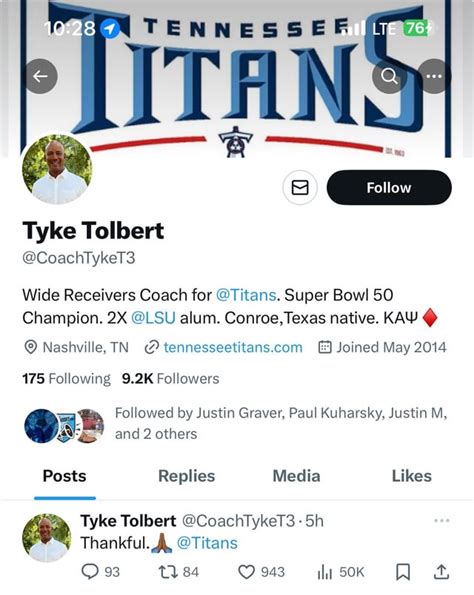This screenshot has width=474, height=595.
Task: Open the profile search magnifier icon
Action: click(389, 76)
